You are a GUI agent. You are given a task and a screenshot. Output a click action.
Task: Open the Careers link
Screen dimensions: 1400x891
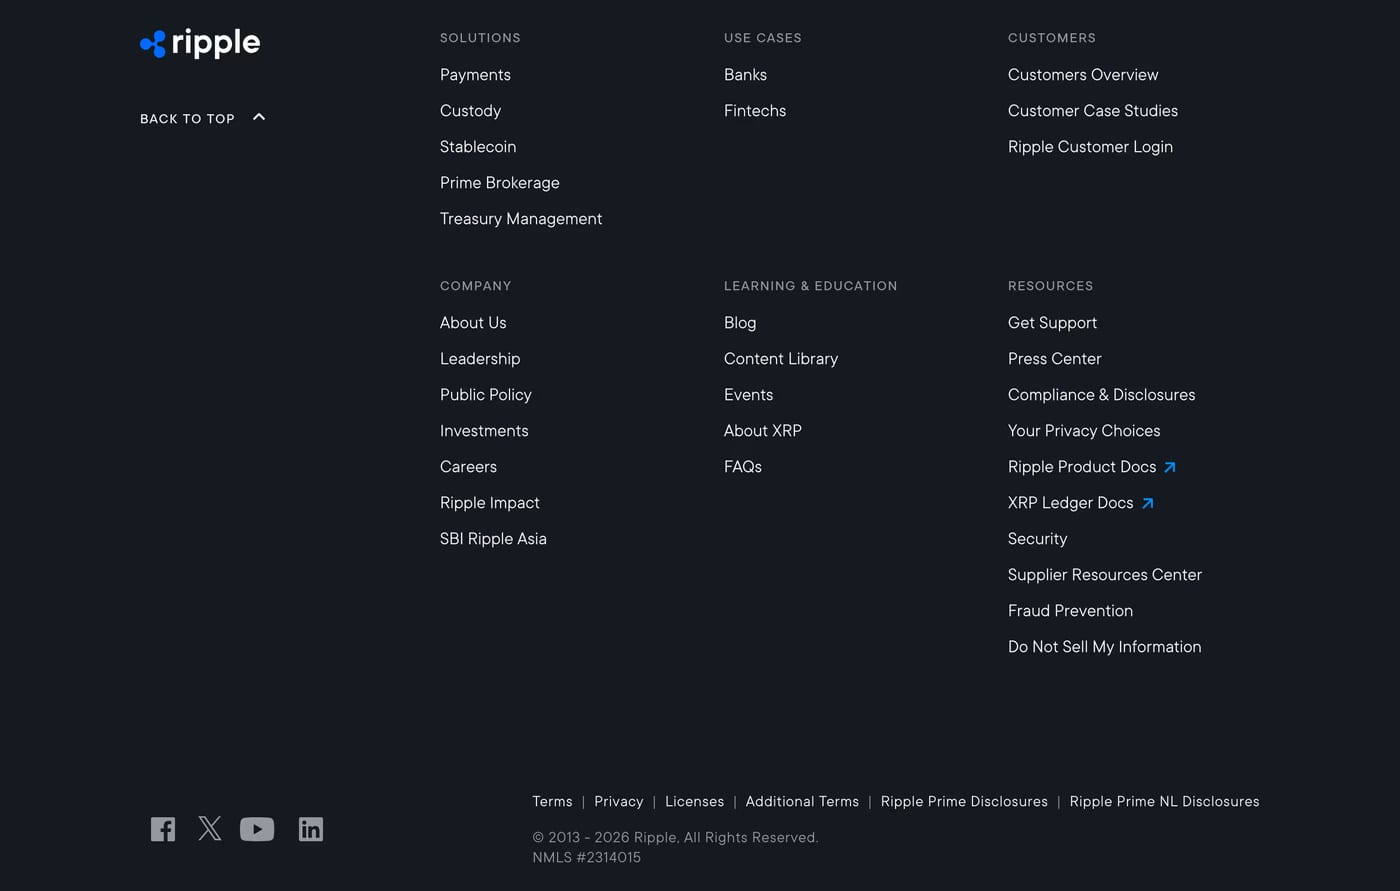[468, 467]
